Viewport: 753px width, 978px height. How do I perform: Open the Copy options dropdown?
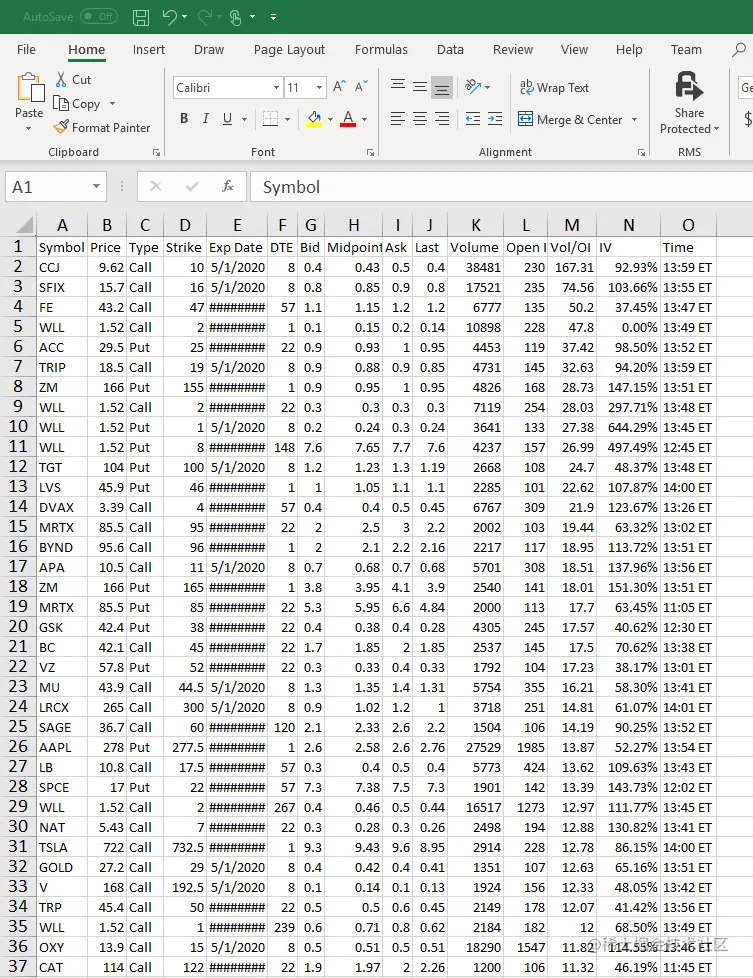click(x=112, y=104)
